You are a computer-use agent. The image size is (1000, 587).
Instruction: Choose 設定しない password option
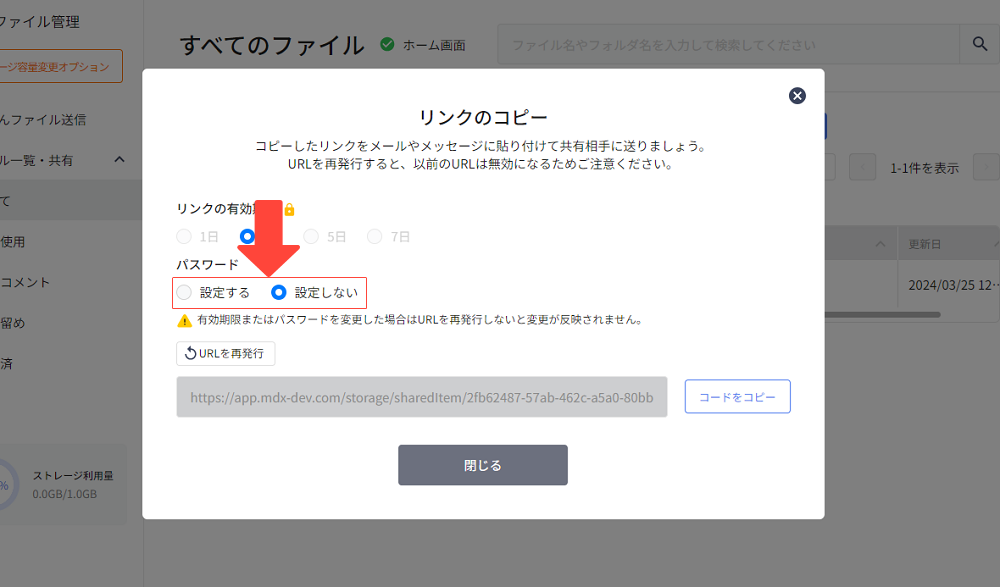279,292
